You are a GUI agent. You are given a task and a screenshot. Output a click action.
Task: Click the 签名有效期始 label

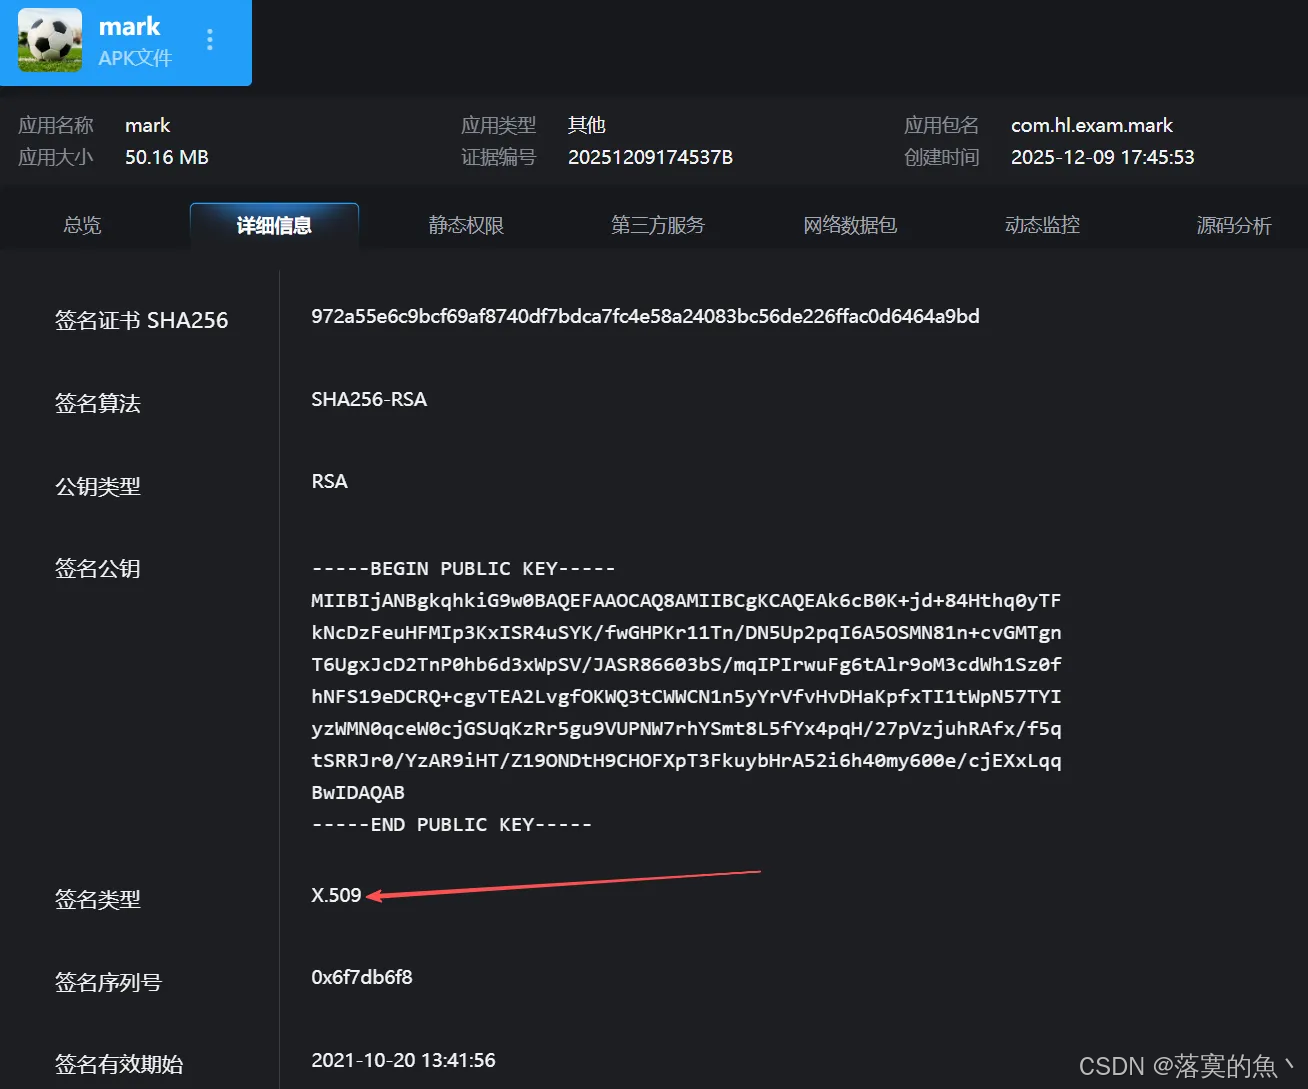click(x=119, y=1064)
